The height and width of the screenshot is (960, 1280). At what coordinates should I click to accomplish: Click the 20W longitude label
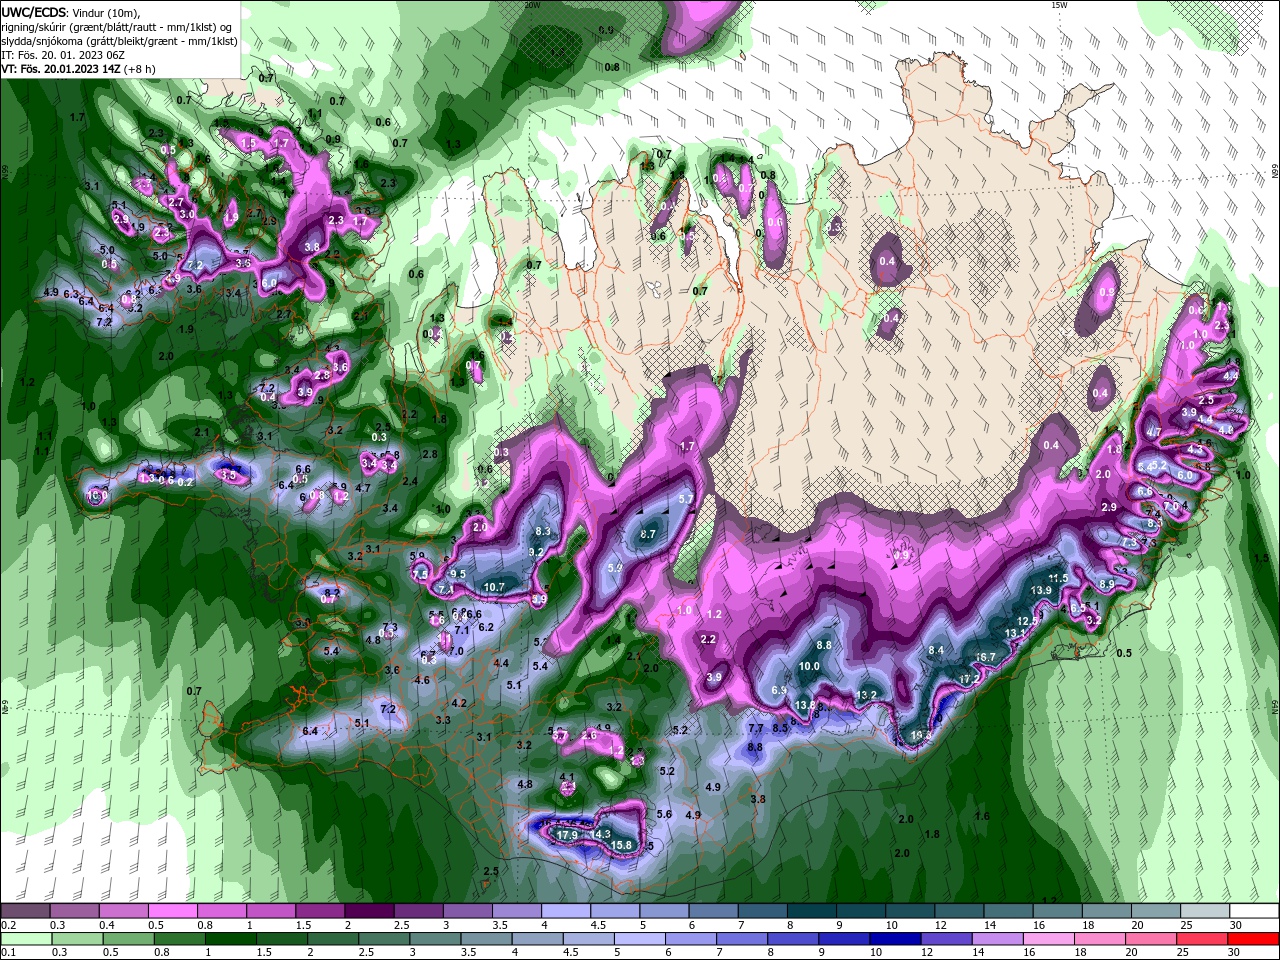[532, 5]
